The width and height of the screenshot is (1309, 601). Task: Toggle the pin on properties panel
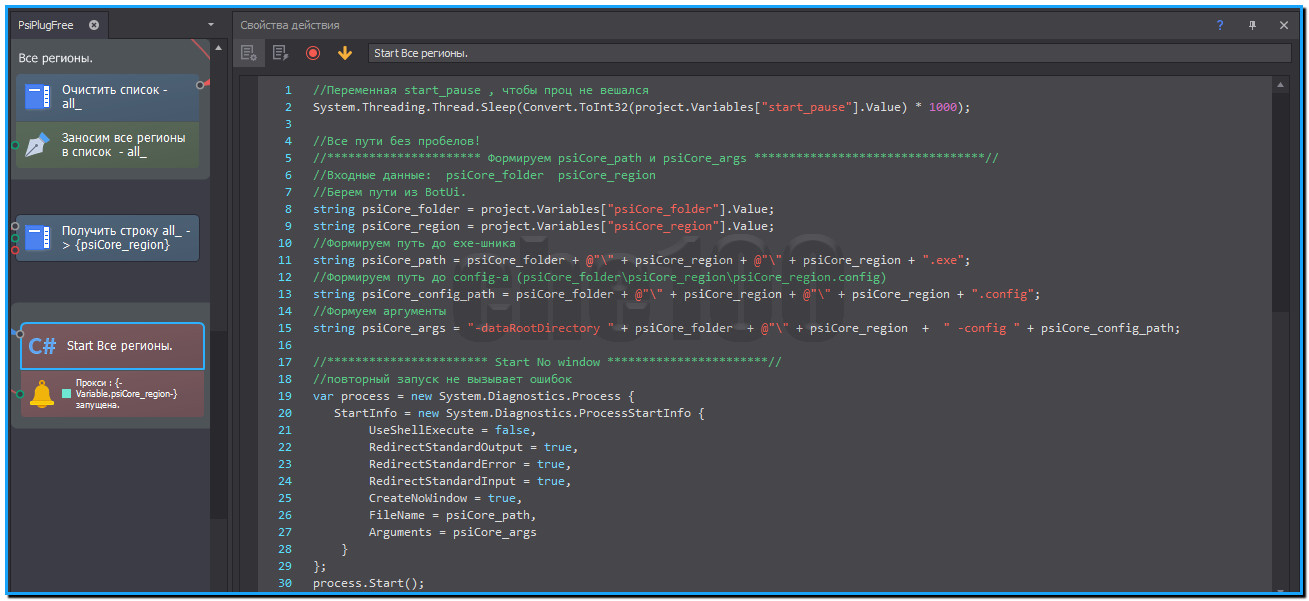tap(1252, 25)
